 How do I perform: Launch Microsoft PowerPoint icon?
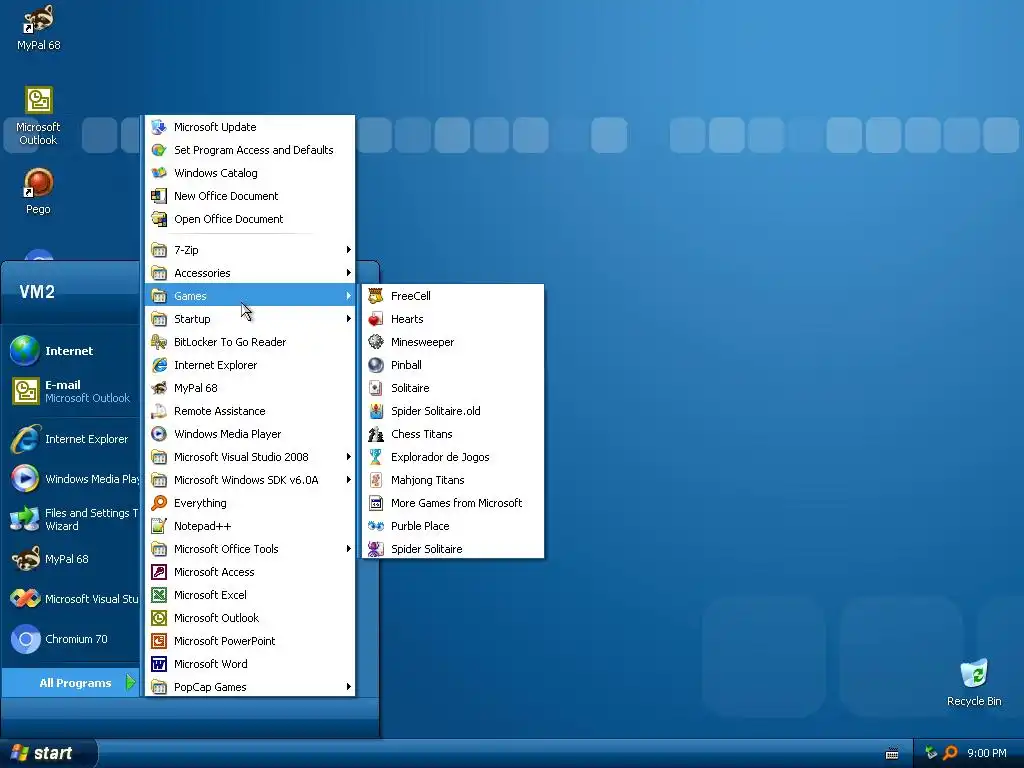coord(159,641)
